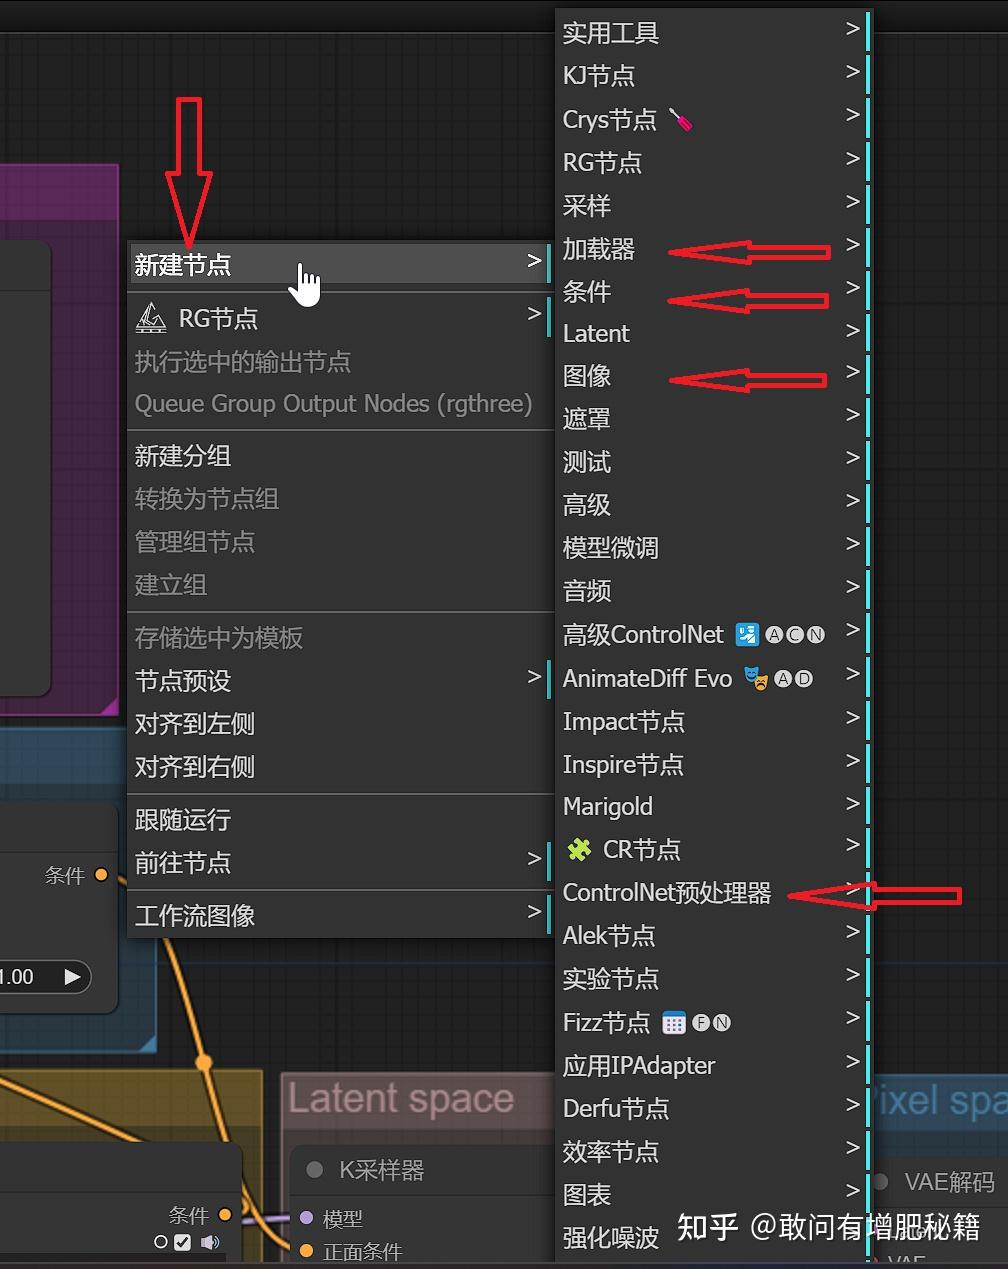Image resolution: width=1008 pixels, height=1269 pixels.
Task: Open the Latent node category
Action: tap(712, 334)
